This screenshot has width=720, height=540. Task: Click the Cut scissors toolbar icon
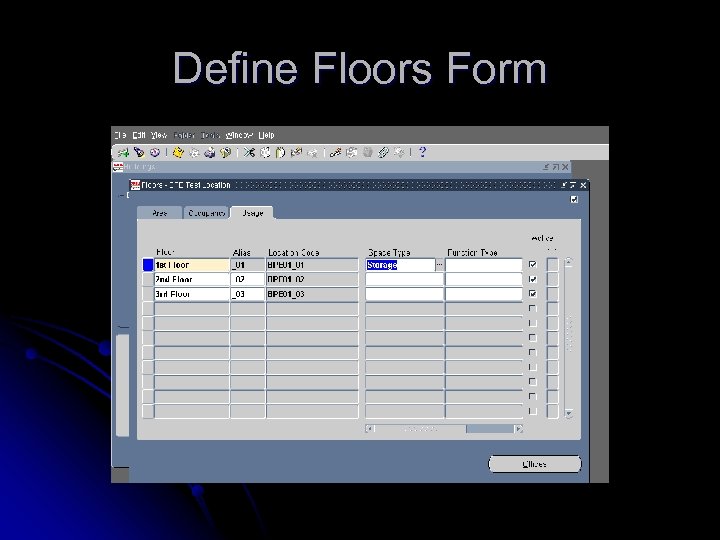pyautogui.click(x=249, y=152)
